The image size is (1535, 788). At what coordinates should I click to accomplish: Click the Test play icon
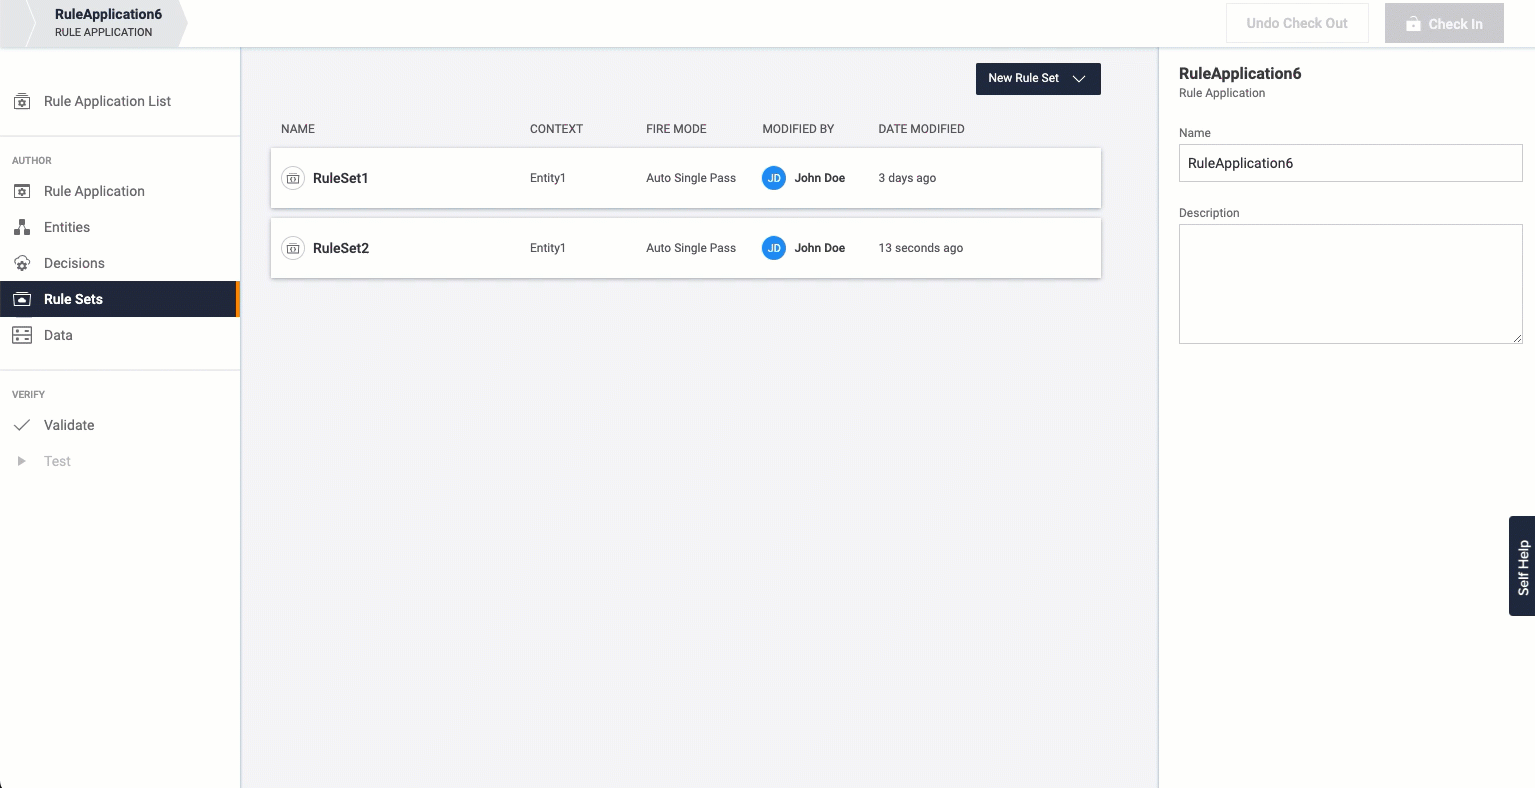point(22,461)
